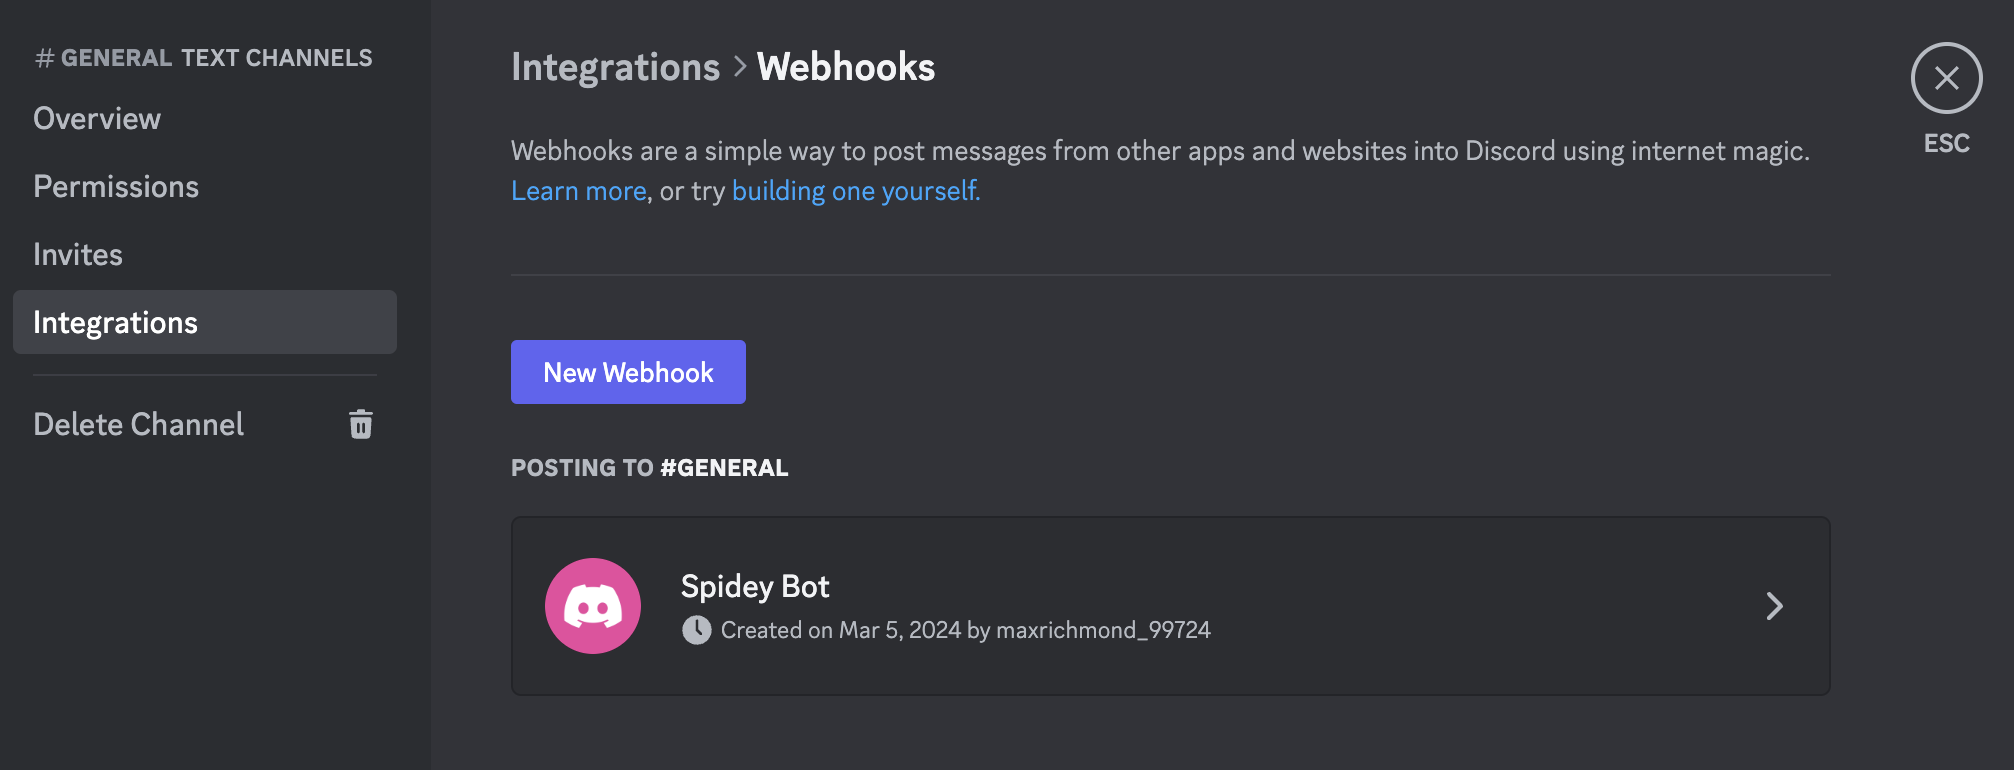The height and width of the screenshot is (770, 2014).
Task: Open the Invites section
Action: click(205, 254)
